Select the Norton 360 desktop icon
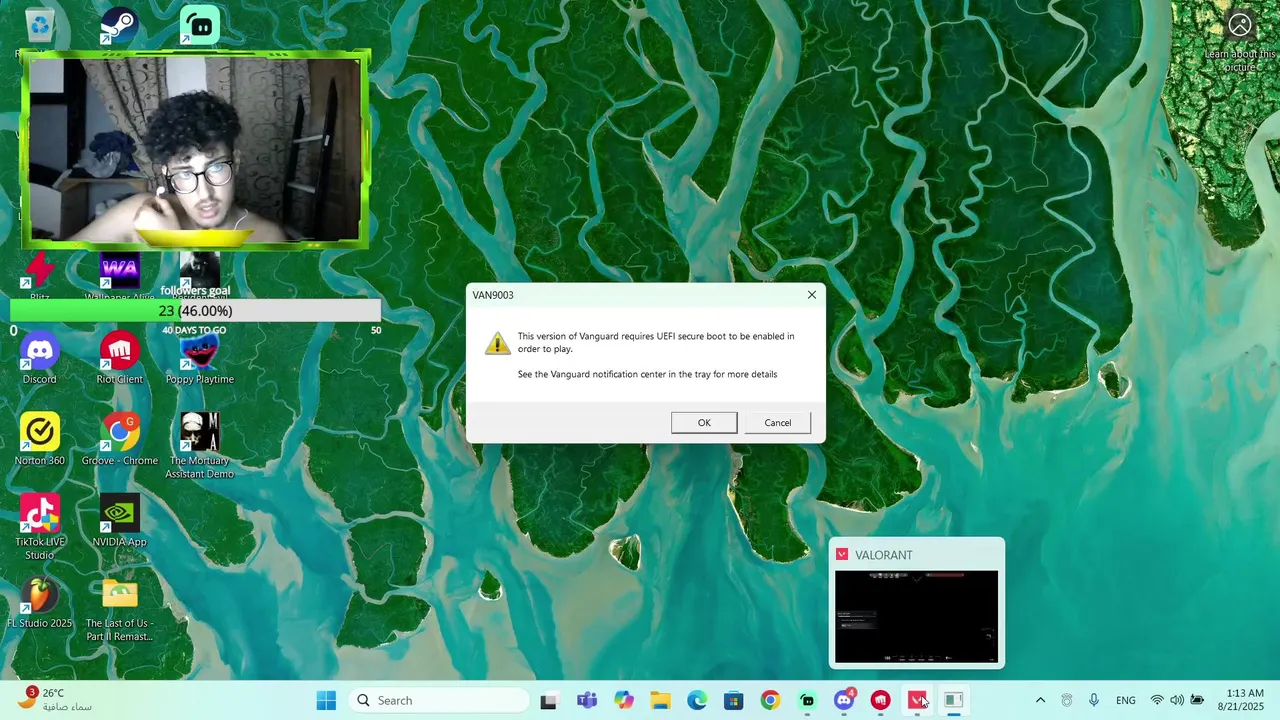Viewport: 1280px width, 720px height. click(x=40, y=440)
